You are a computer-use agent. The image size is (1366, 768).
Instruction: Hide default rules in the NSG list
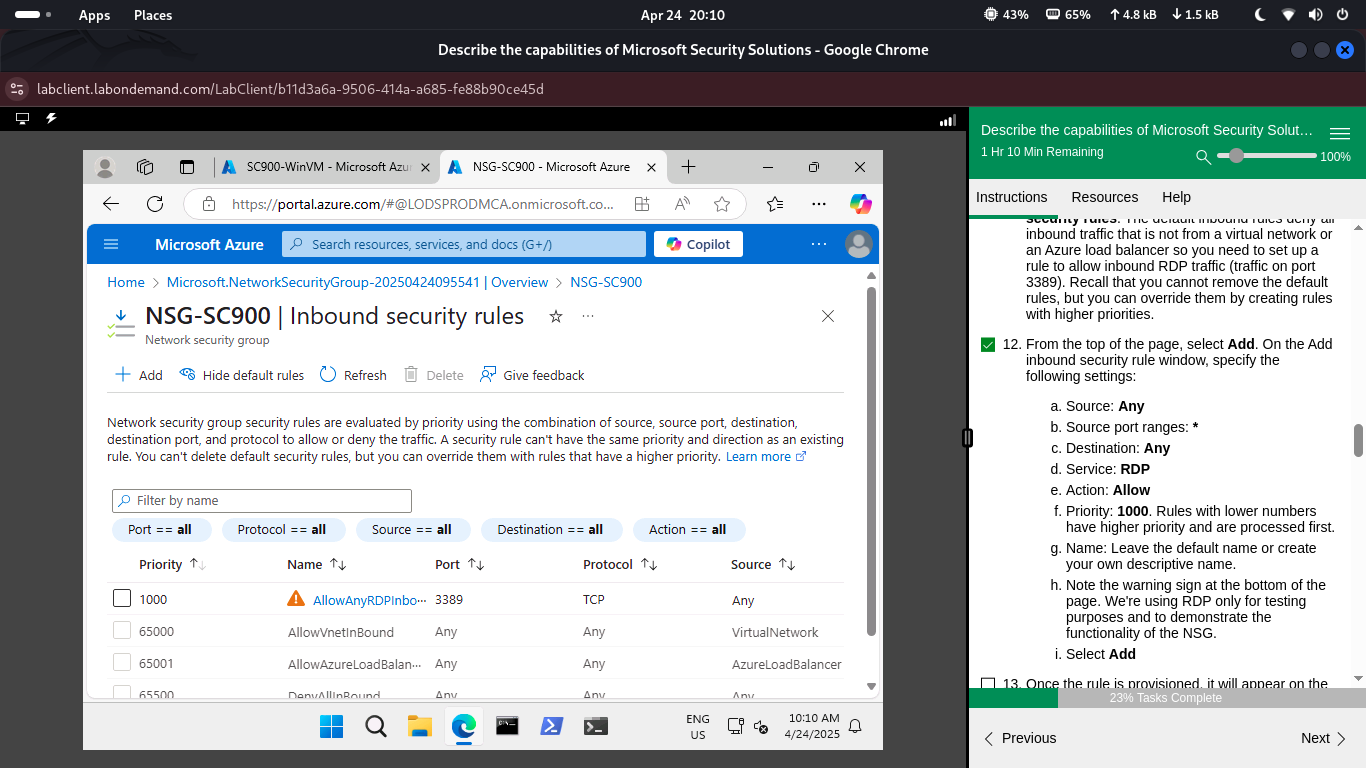[x=241, y=375]
